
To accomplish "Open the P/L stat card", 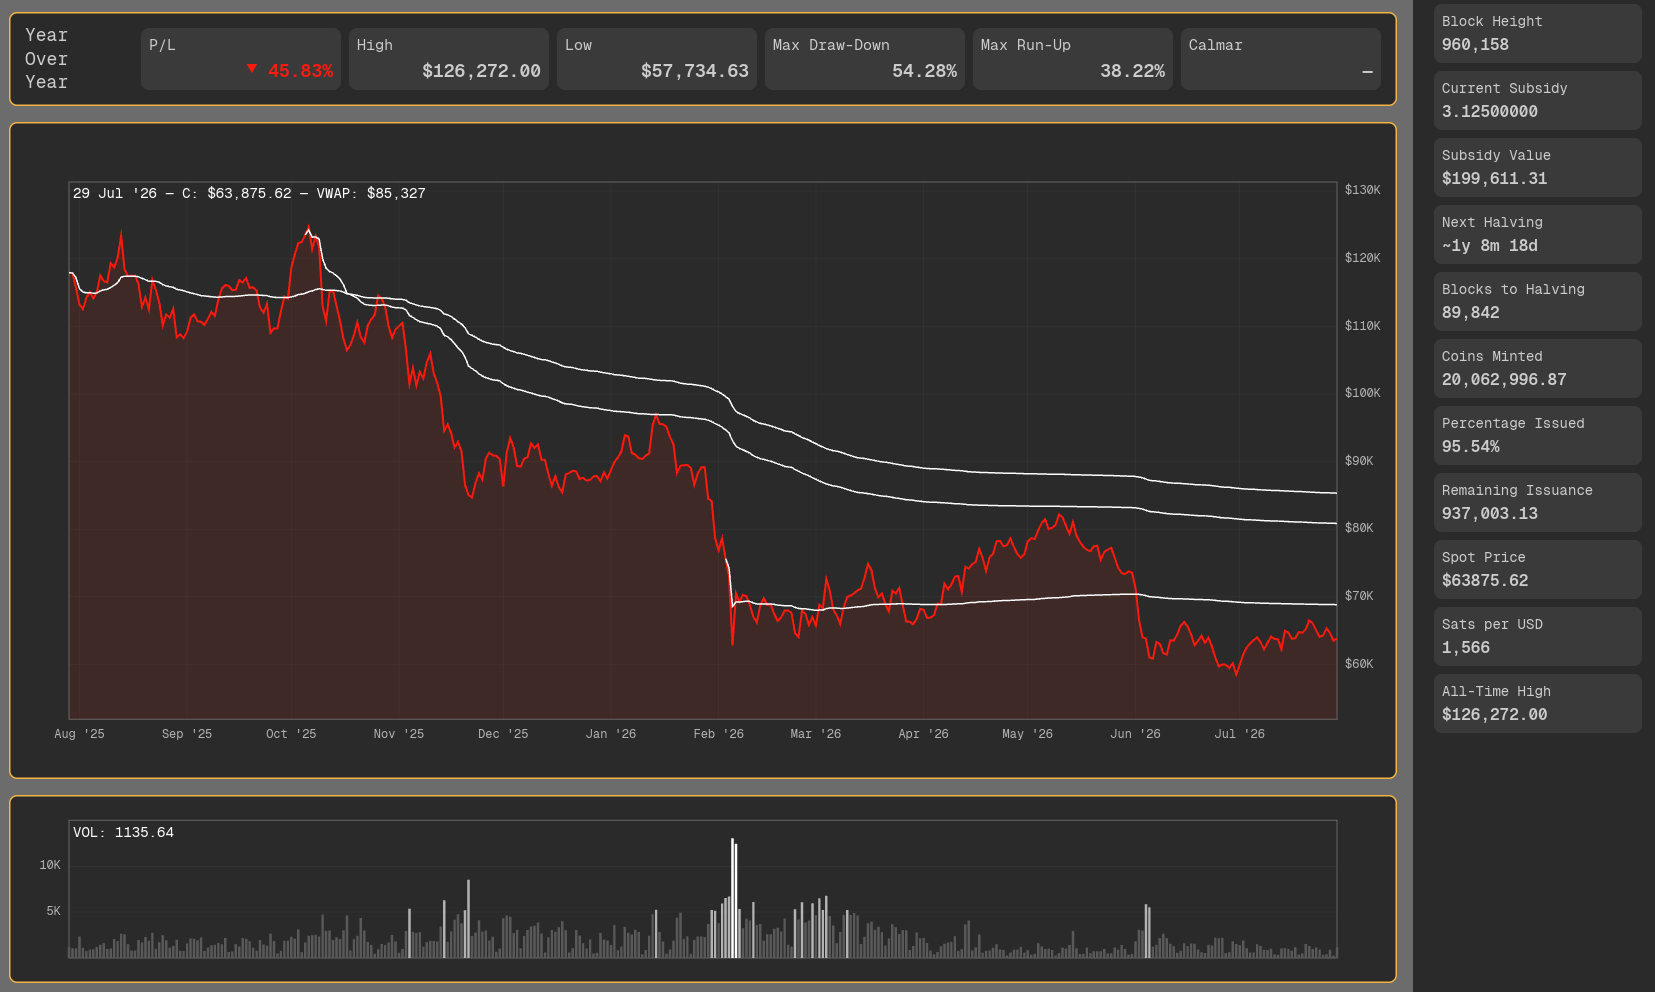I will [x=241, y=59].
